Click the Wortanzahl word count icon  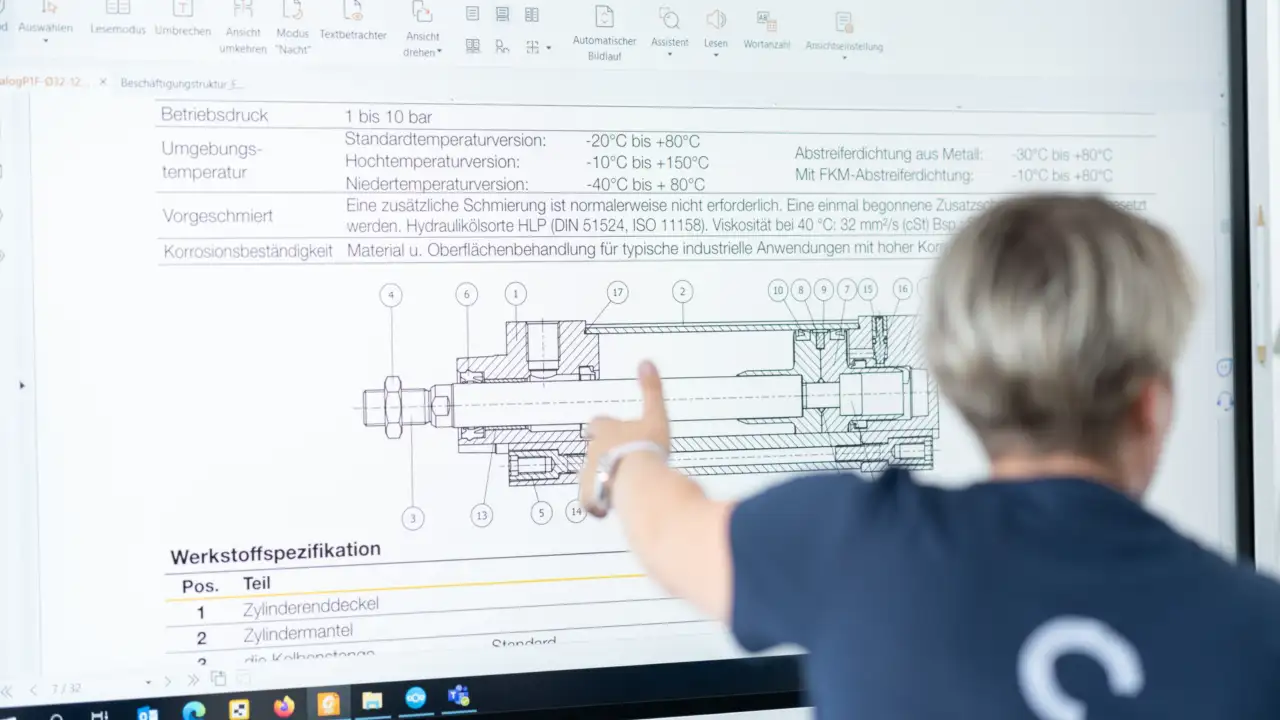coord(767,22)
